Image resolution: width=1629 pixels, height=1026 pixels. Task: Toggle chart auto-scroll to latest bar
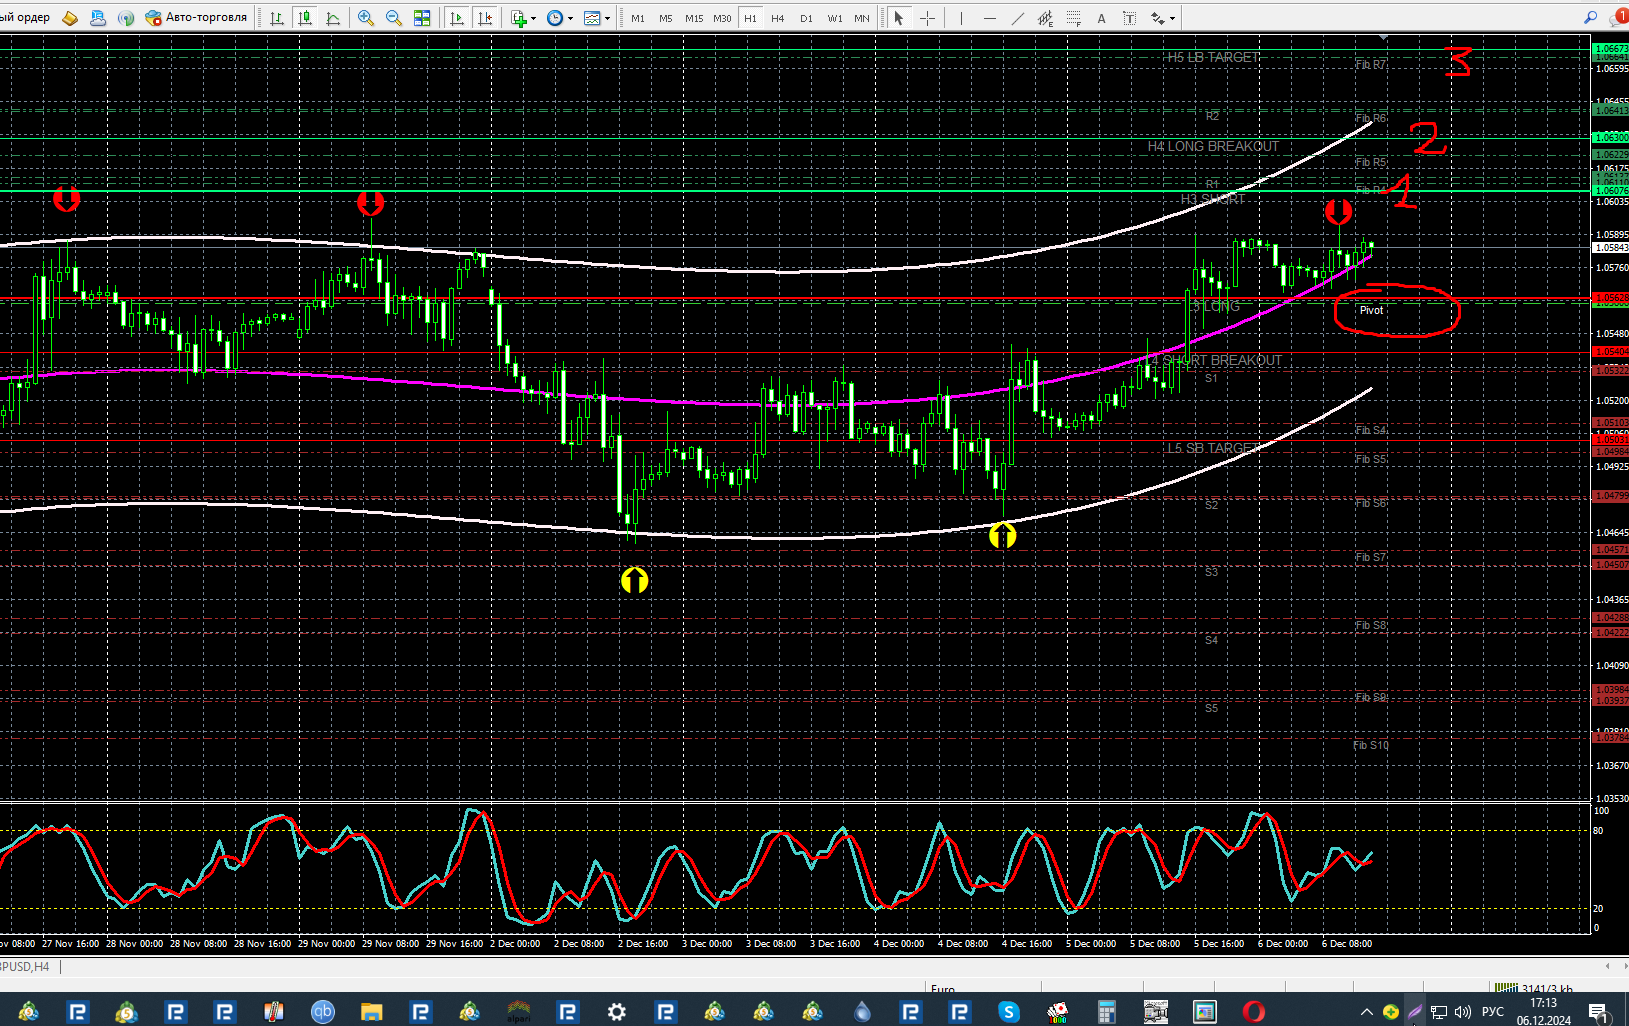click(x=457, y=18)
